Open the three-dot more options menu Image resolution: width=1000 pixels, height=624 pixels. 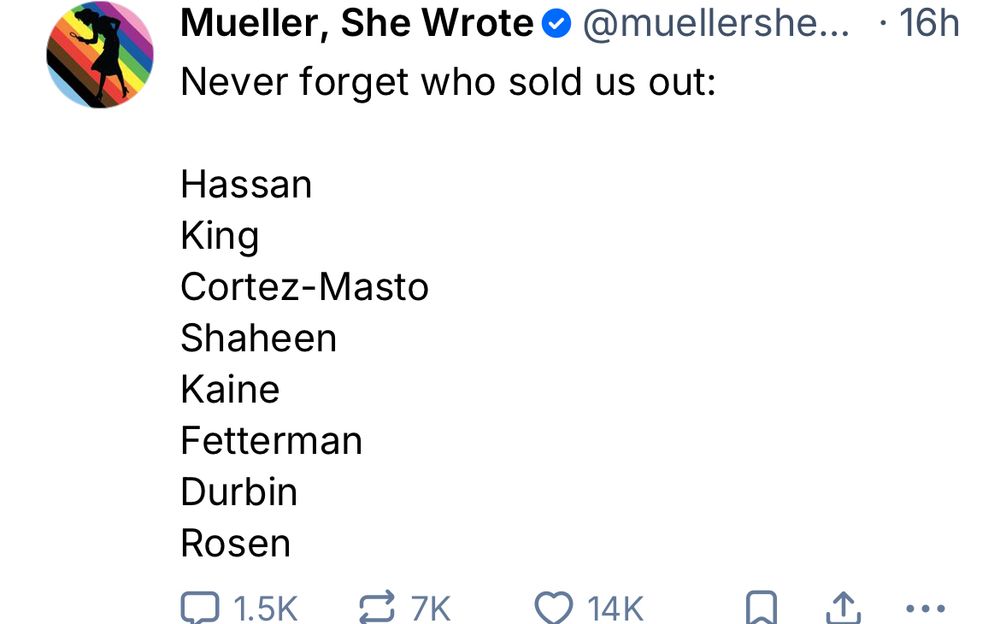point(923,606)
